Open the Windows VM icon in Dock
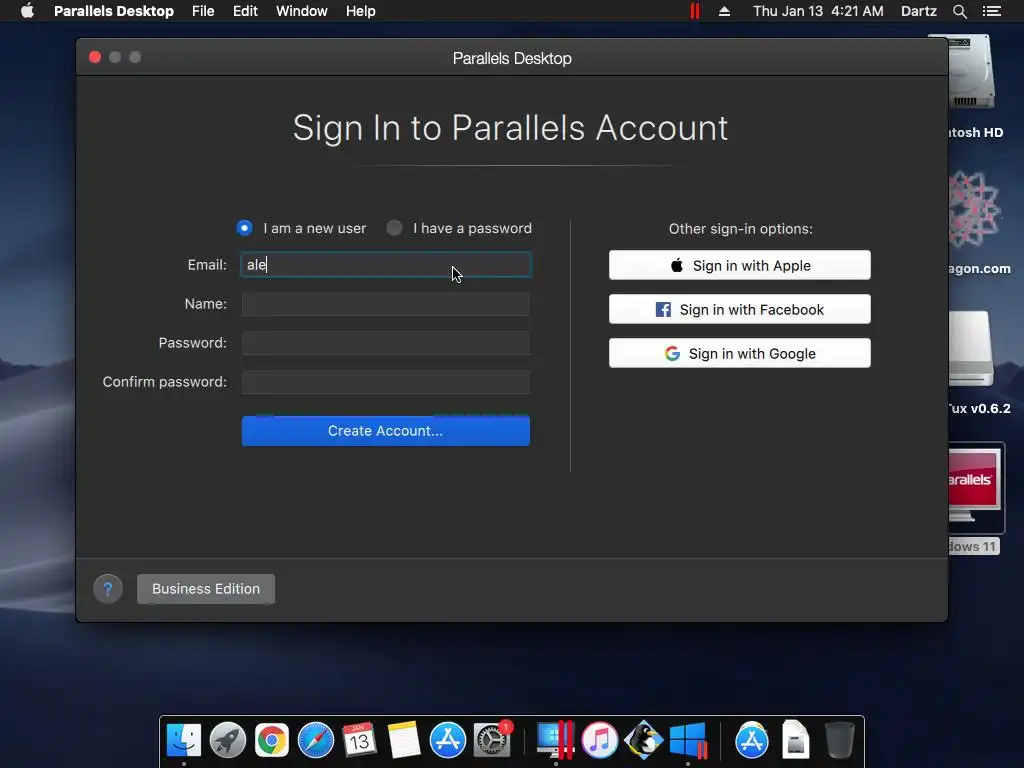1024x768 pixels. [x=688, y=740]
